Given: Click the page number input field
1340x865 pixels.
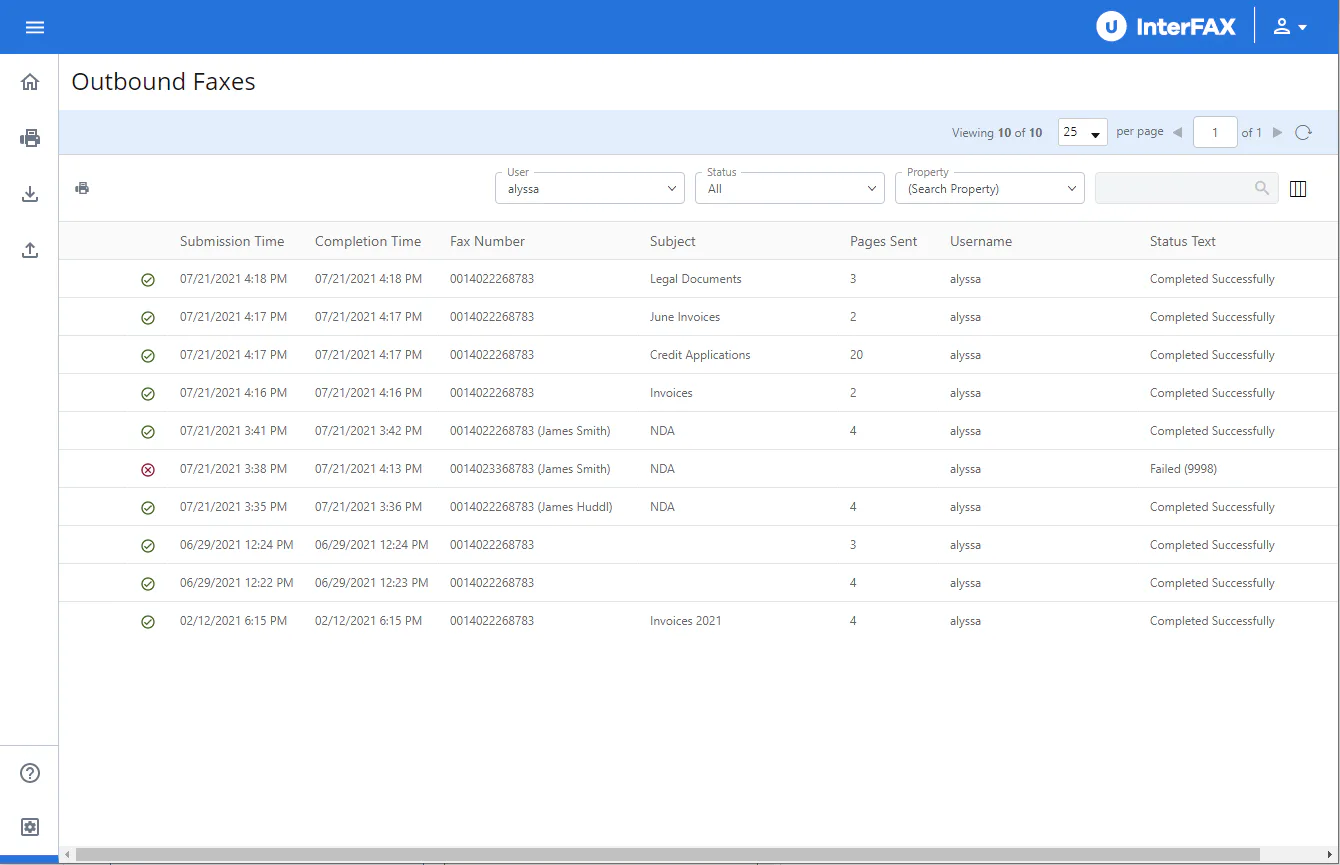Looking at the screenshot, I should 1215,132.
